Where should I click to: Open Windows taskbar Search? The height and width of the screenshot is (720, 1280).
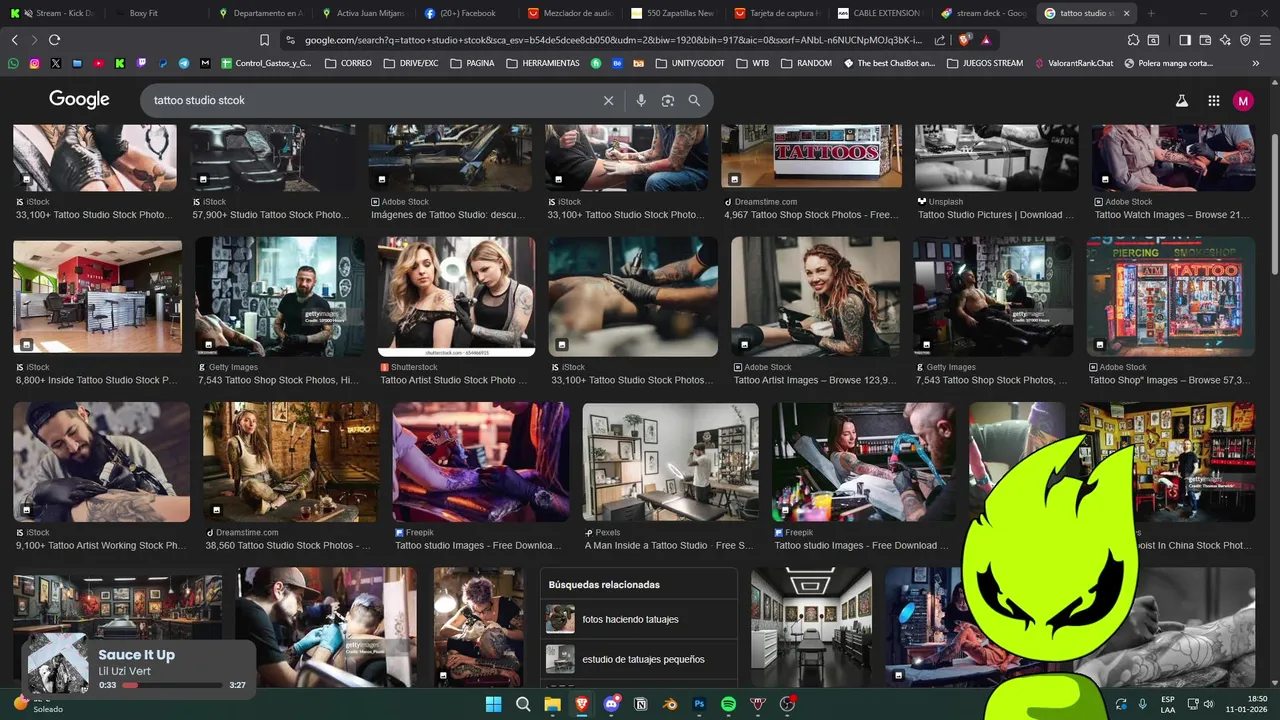[x=523, y=704]
